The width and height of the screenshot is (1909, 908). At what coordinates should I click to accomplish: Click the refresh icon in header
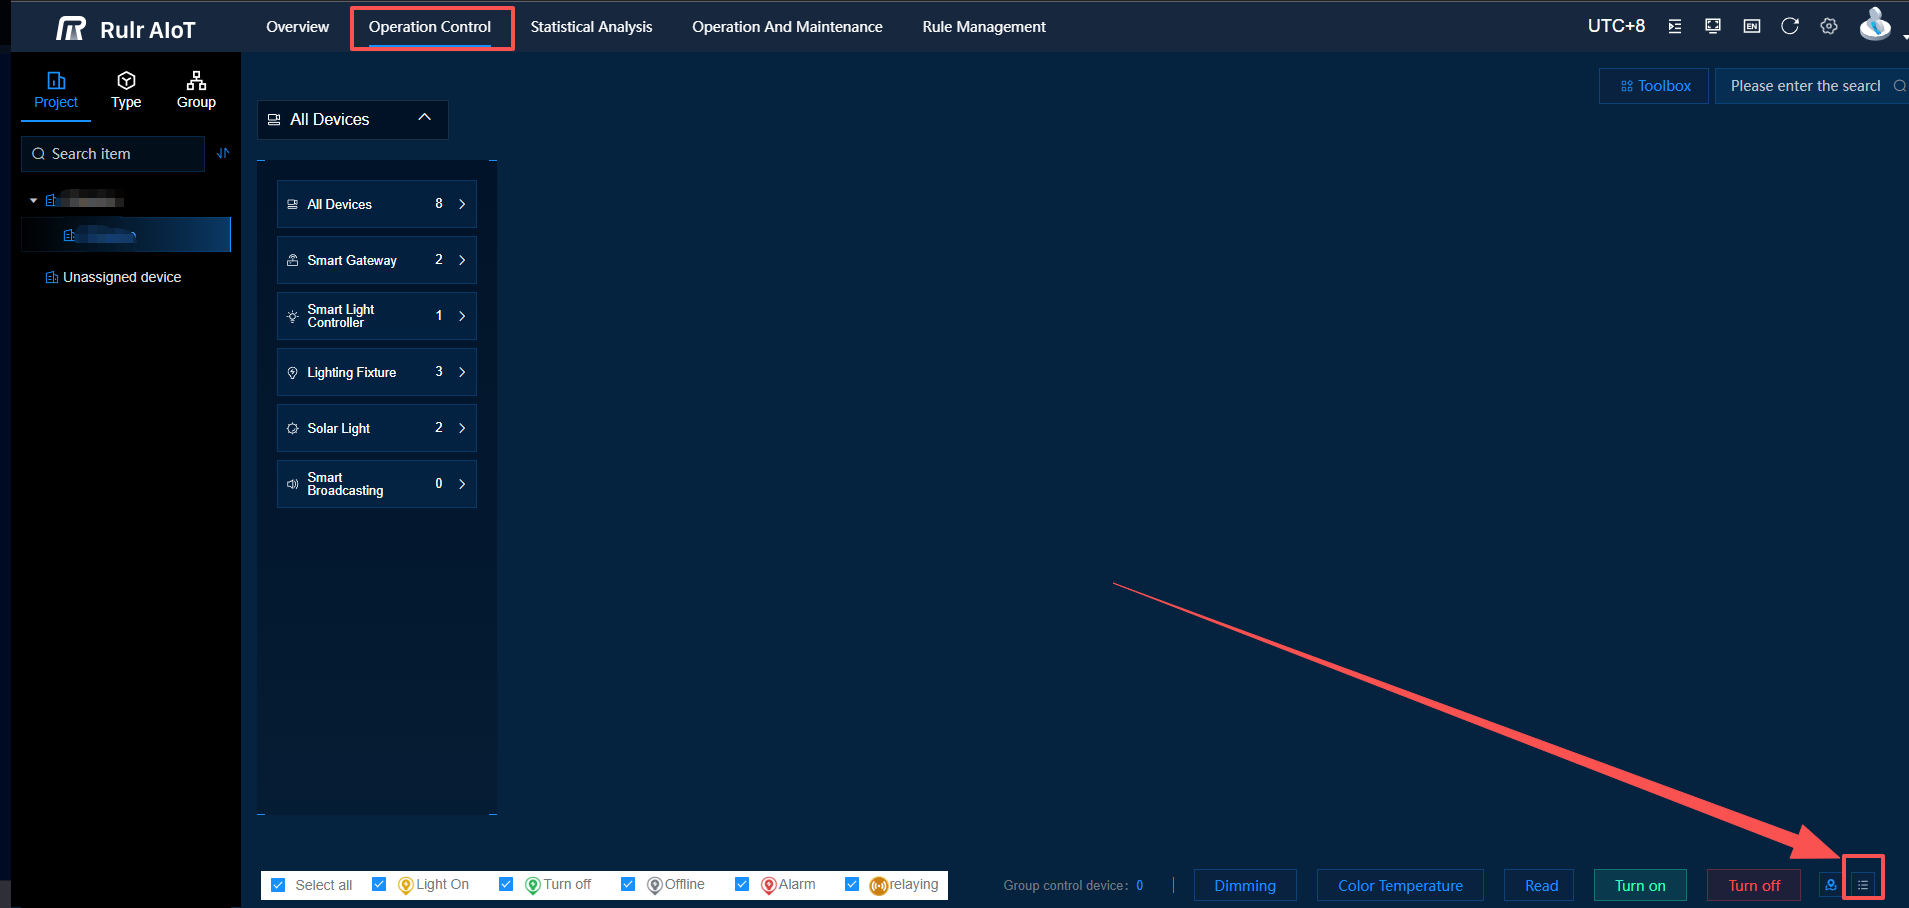1790,26
